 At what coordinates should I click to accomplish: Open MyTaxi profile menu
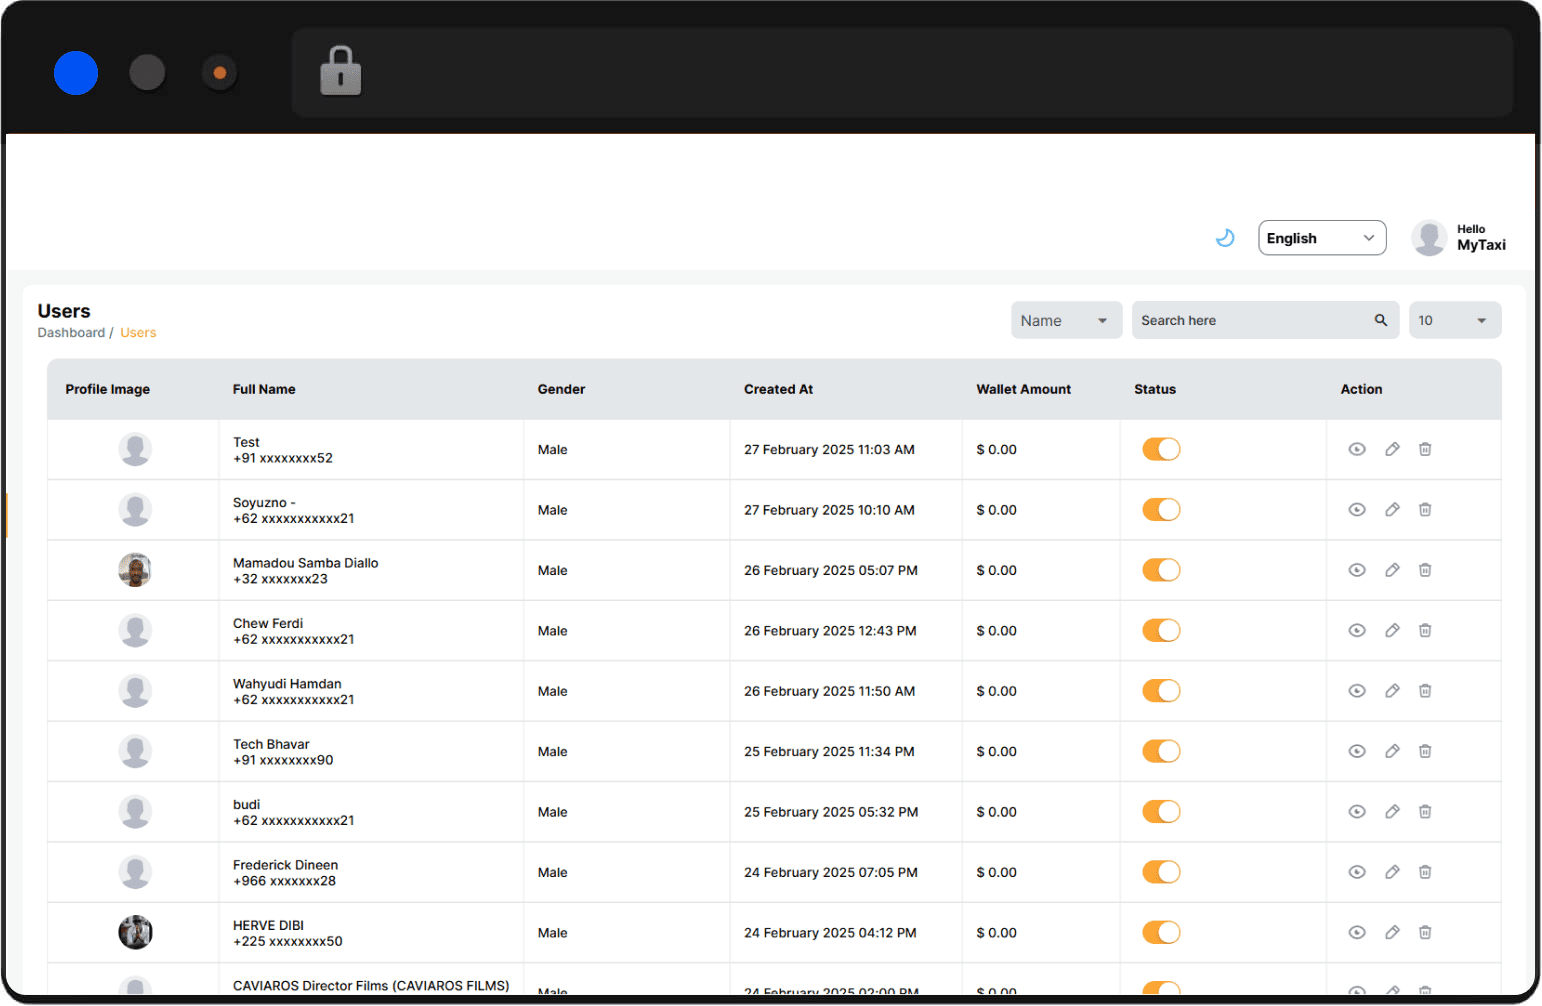click(1459, 238)
